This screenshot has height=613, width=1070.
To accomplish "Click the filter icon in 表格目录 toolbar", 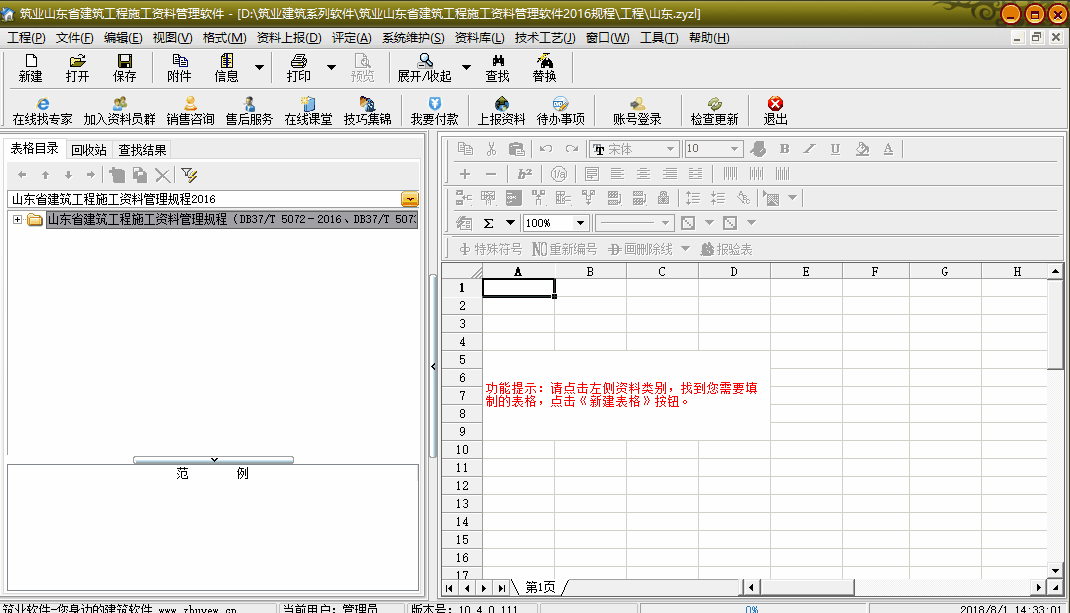I will (189, 175).
